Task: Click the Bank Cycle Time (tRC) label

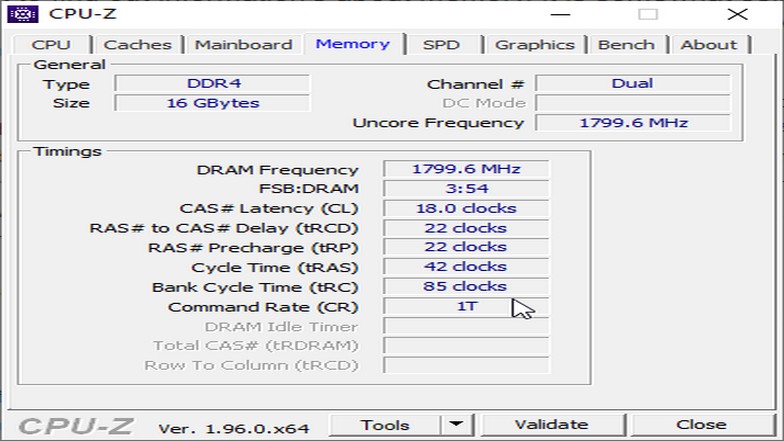Action: tap(255, 288)
